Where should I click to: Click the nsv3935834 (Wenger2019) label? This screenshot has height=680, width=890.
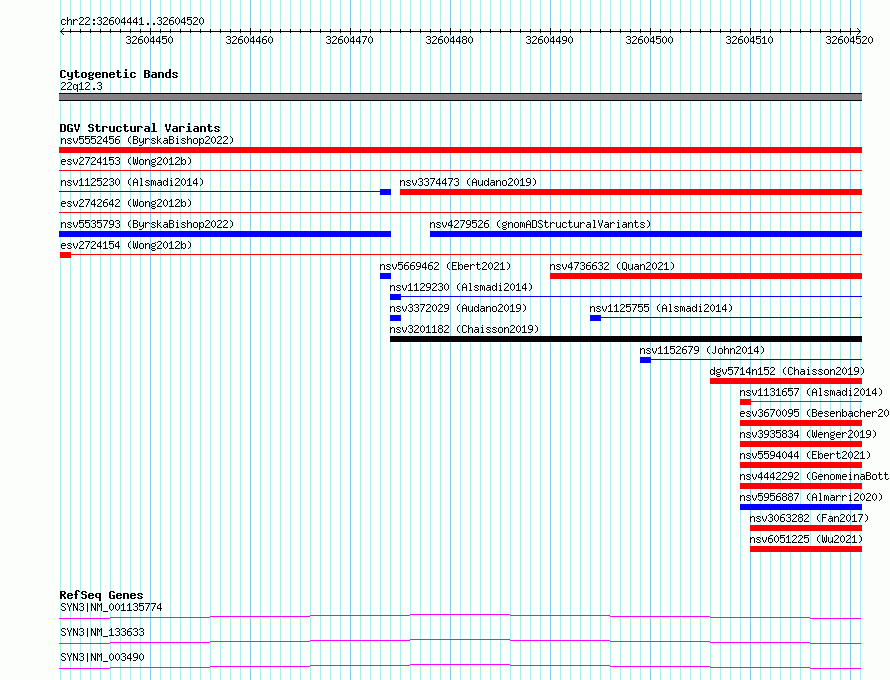(808, 434)
